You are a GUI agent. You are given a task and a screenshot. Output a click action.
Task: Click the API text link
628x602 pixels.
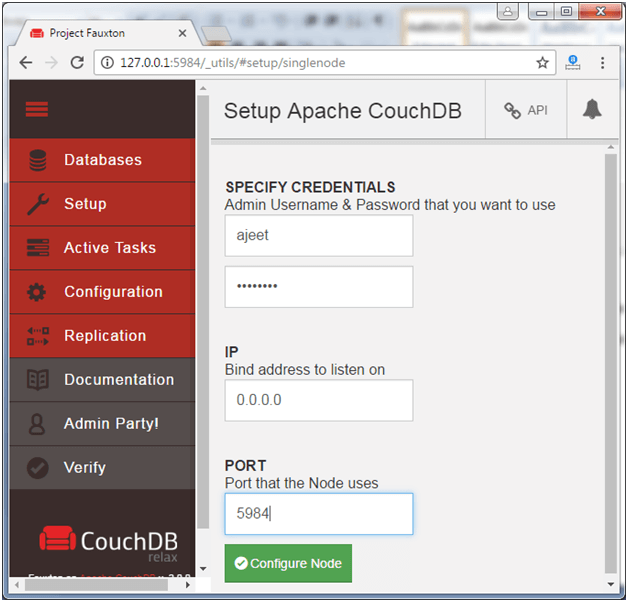tap(537, 110)
